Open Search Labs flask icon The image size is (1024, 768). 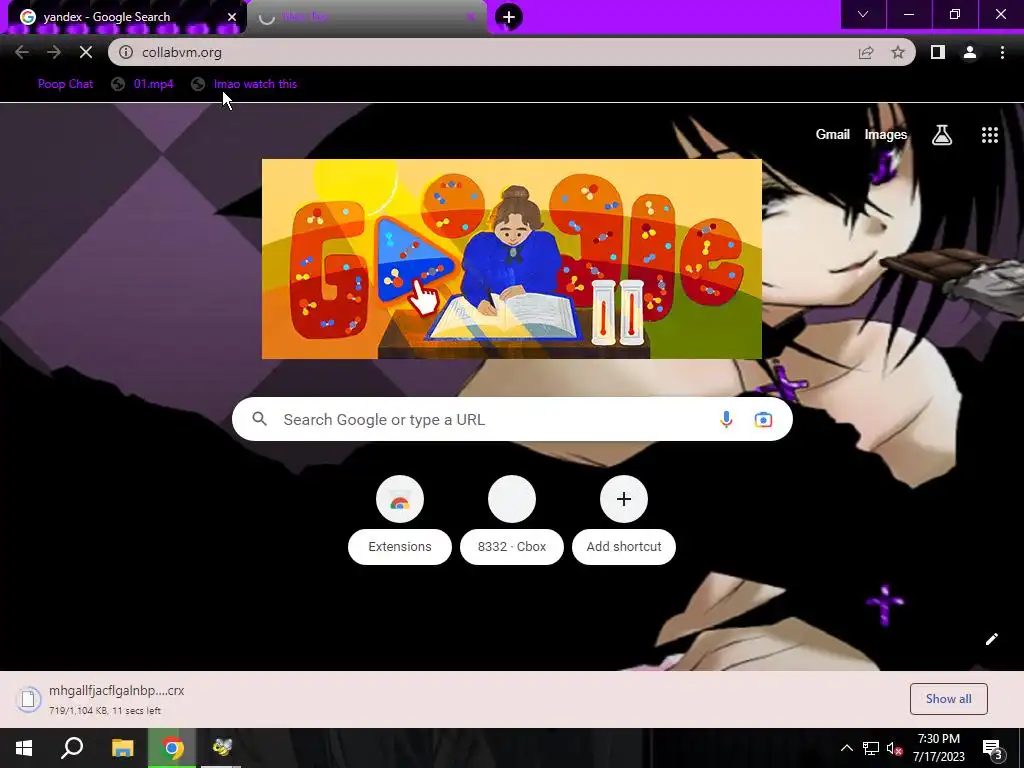(x=942, y=135)
